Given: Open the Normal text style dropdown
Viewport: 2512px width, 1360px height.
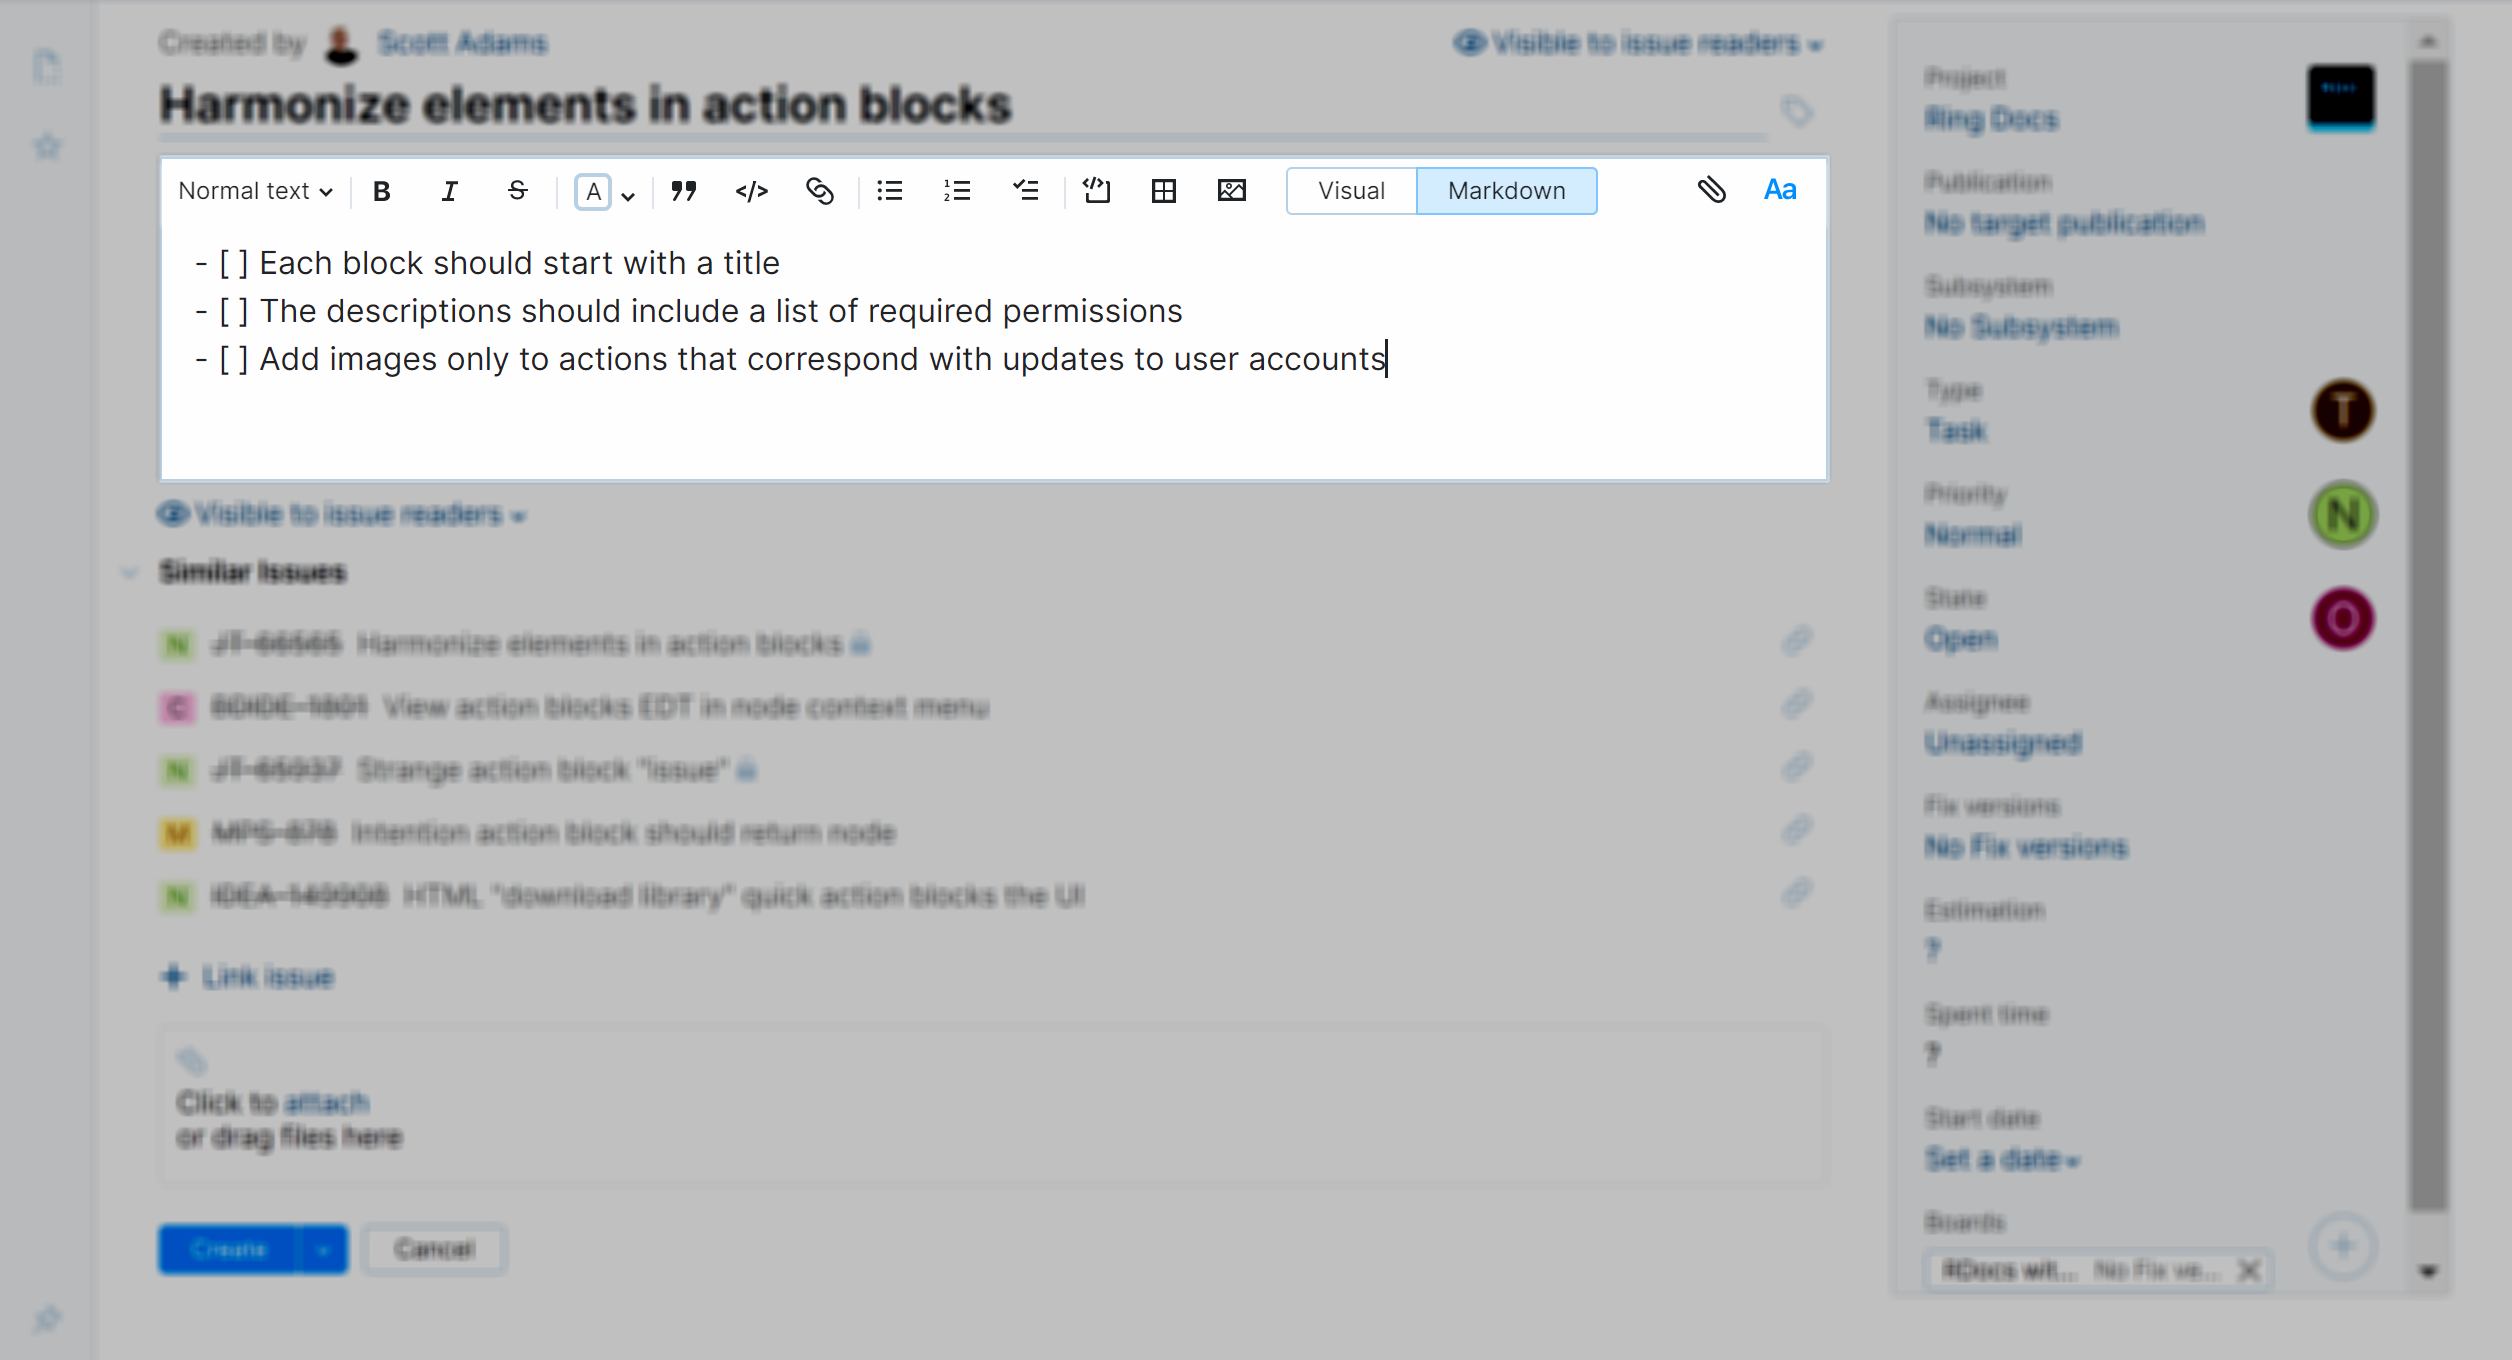Looking at the screenshot, I should (255, 191).
